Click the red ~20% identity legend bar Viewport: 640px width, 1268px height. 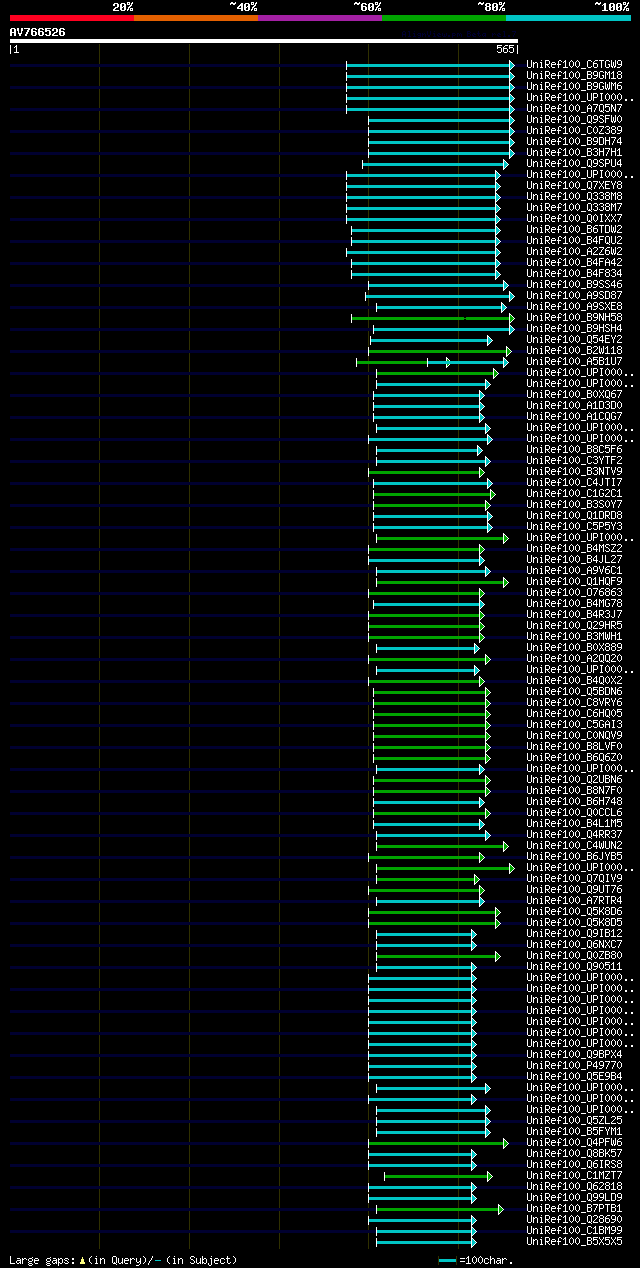[x=72, y=18]
